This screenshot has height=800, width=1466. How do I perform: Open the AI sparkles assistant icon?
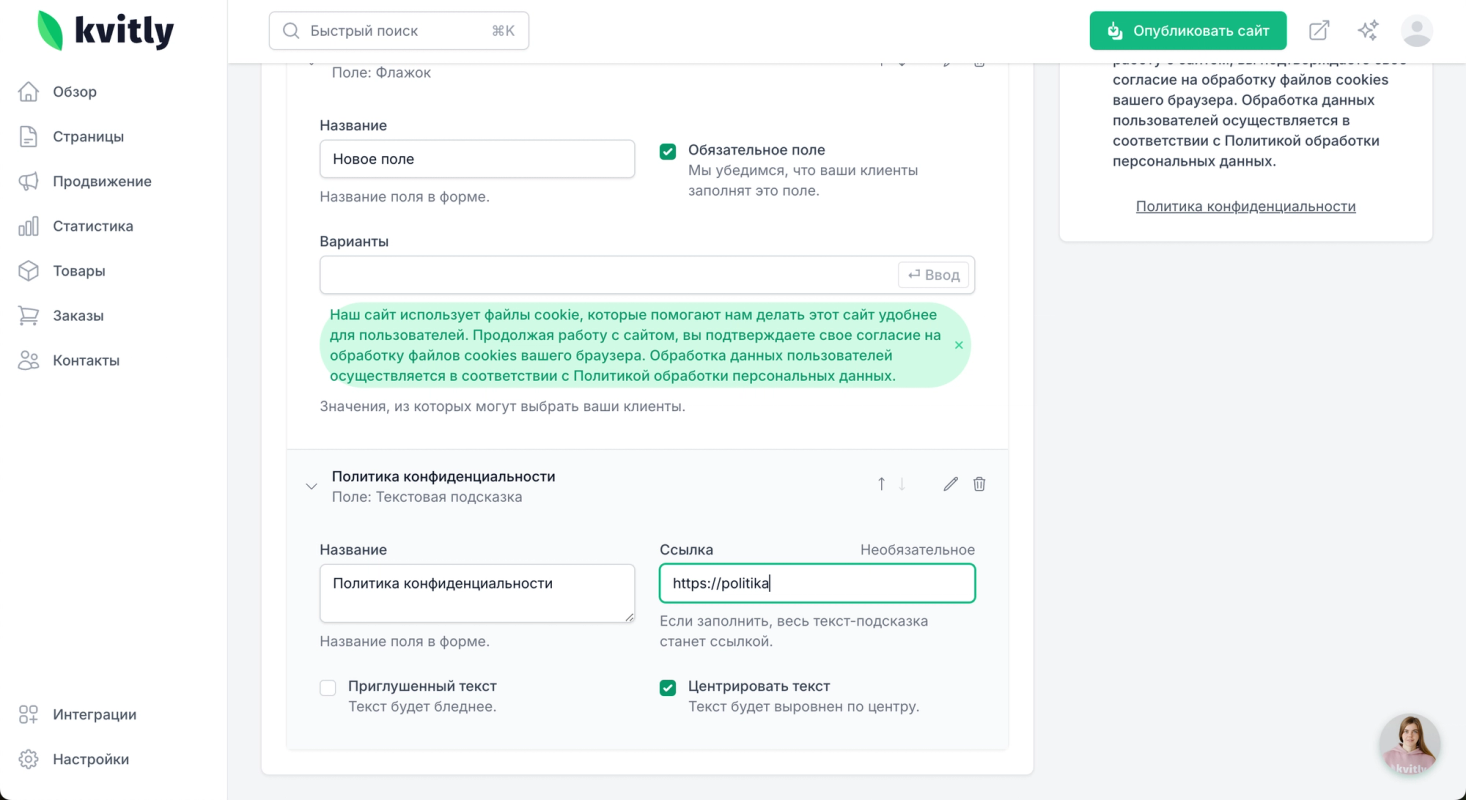coord(1367,31)
